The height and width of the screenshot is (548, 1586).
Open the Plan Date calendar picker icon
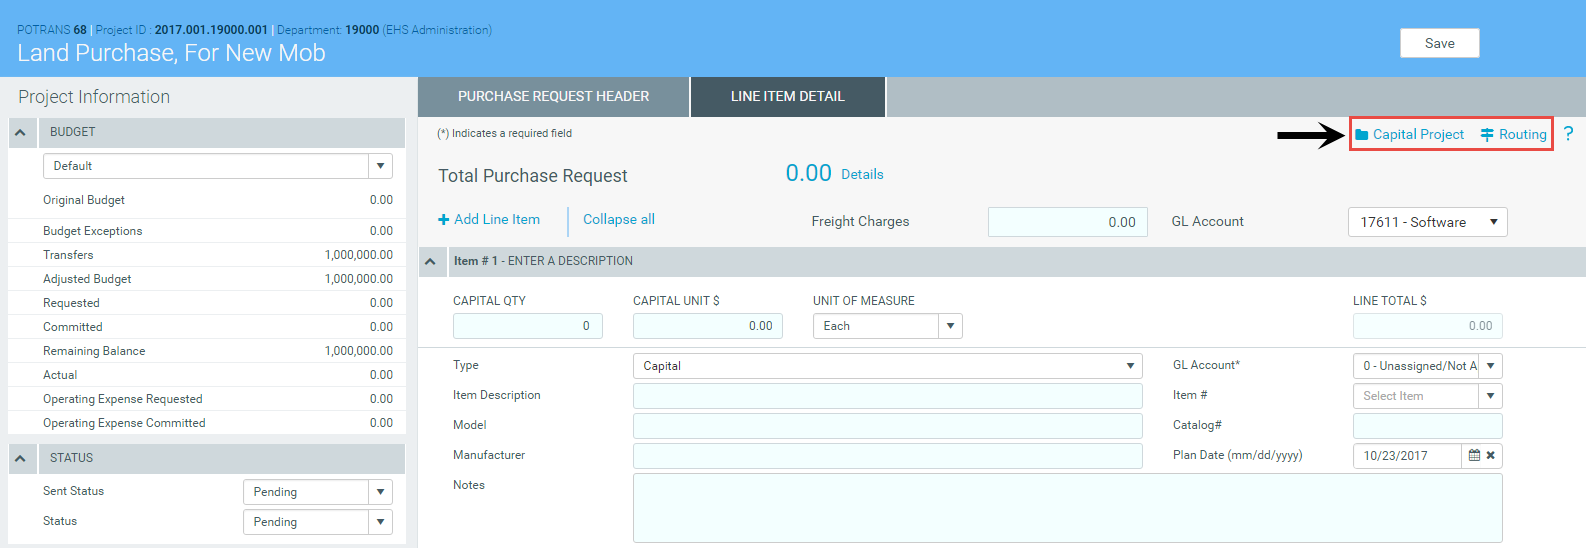tap(1474, 455)
